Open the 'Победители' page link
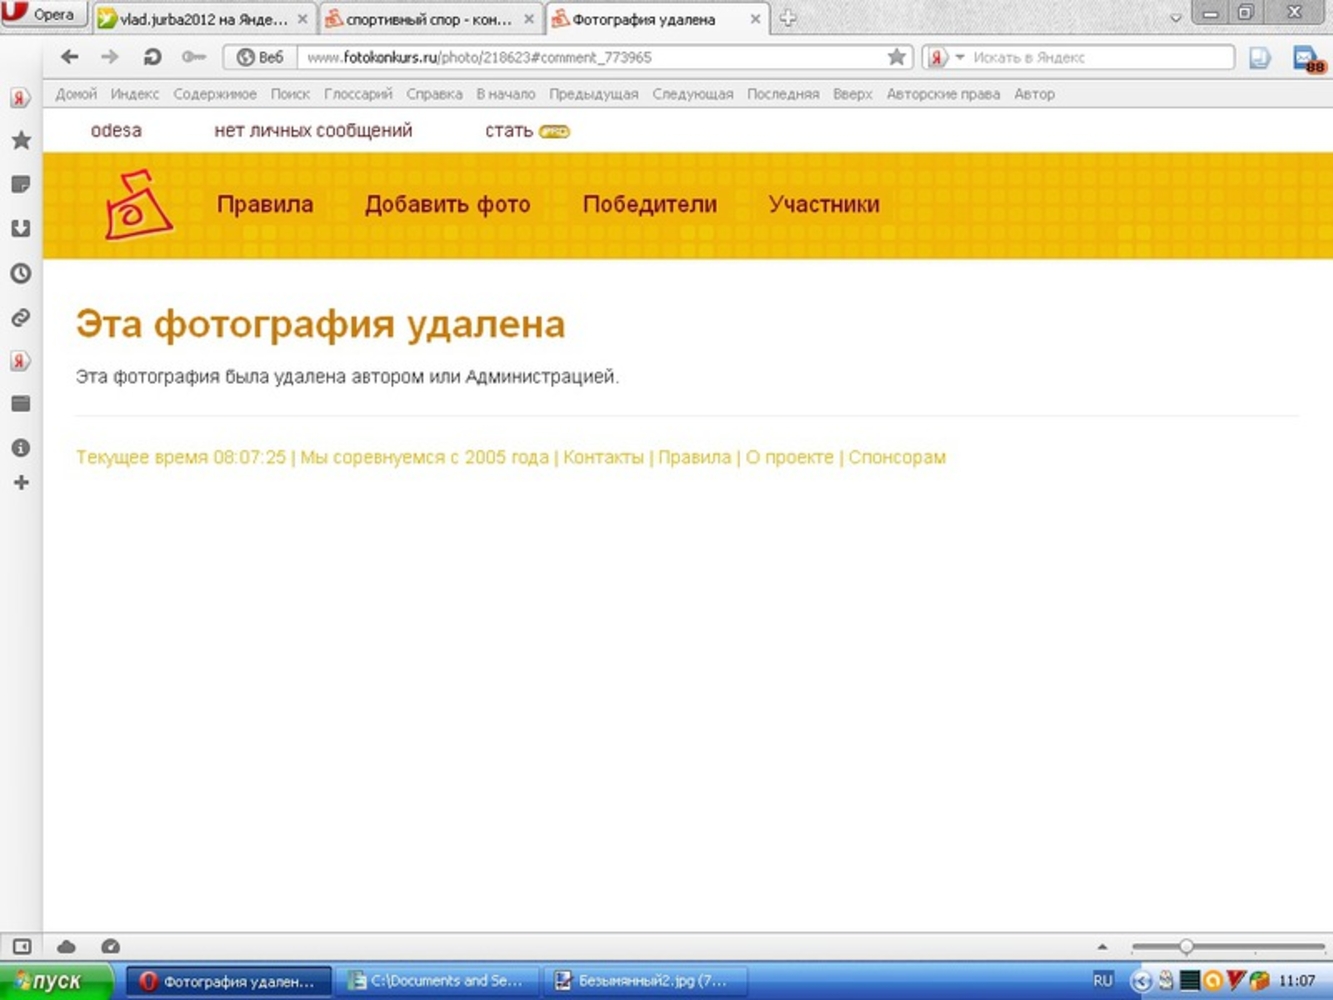Screen dimensions: 1333x1000 649,204
